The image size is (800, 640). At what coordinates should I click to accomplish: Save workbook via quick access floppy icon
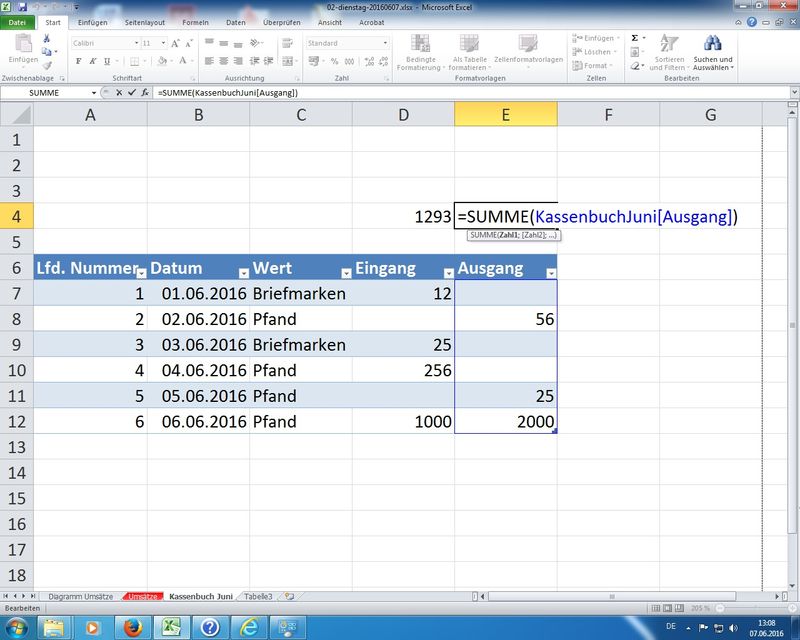23,8
